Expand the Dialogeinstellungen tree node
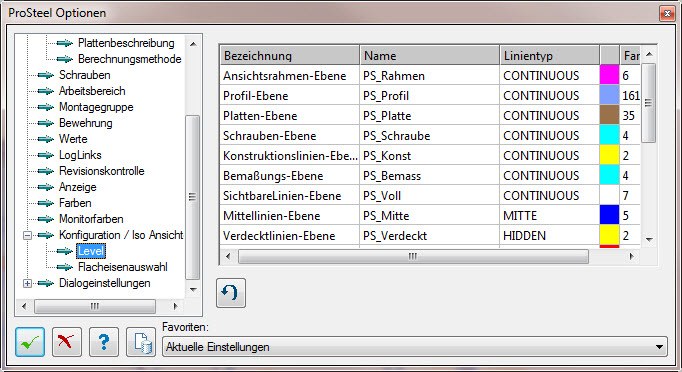 pyautogui.click(x=27, y=283)
